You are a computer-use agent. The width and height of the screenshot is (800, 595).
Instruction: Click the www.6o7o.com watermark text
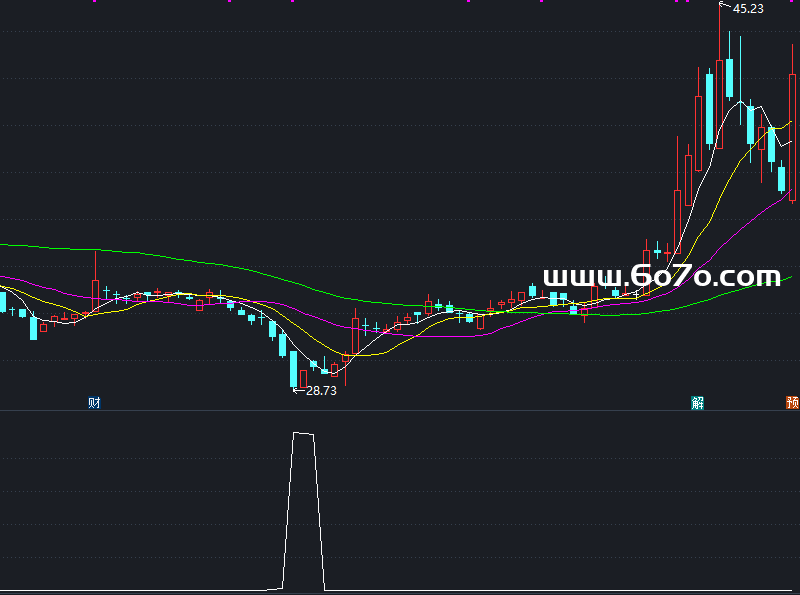click(661, 276)
